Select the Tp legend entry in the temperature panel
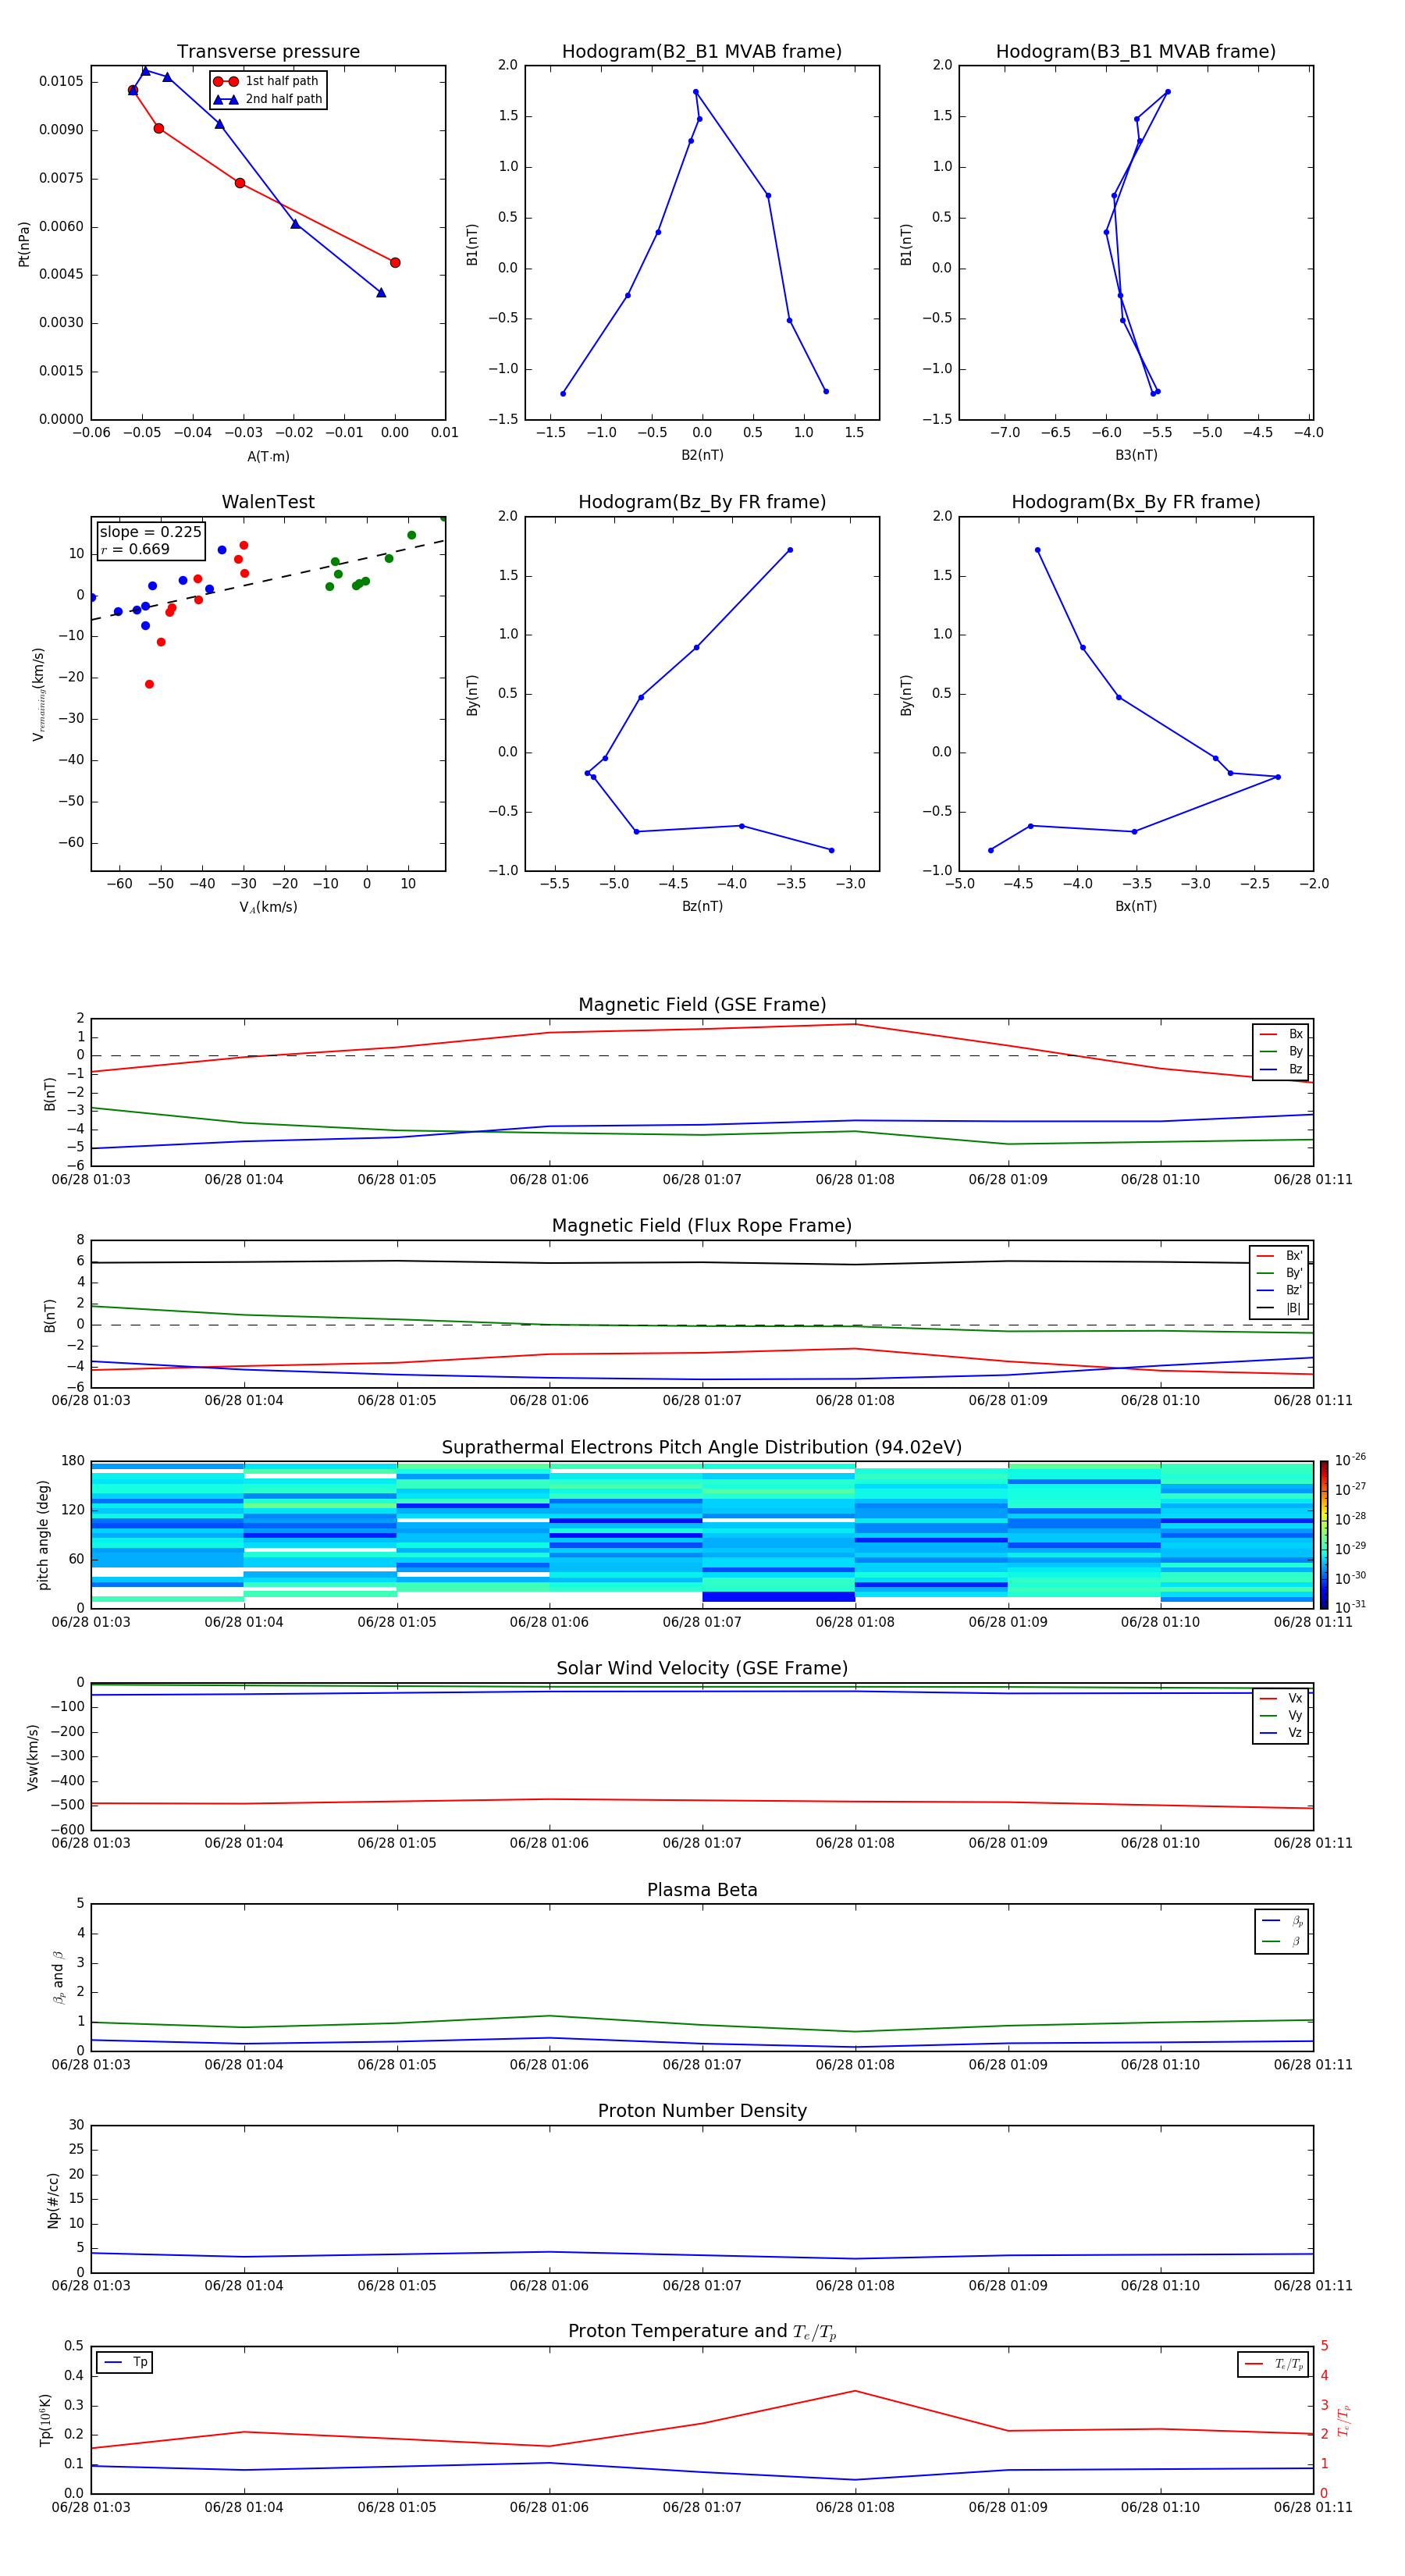 (x=126, y=2362)
